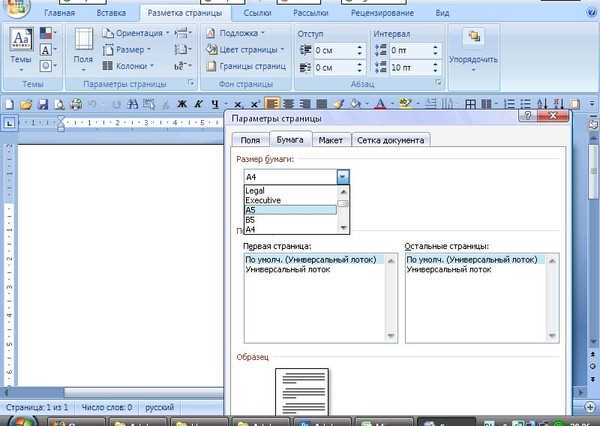
Task: Click the paper size list scrollbar down arrow
Action: [343, 228]
